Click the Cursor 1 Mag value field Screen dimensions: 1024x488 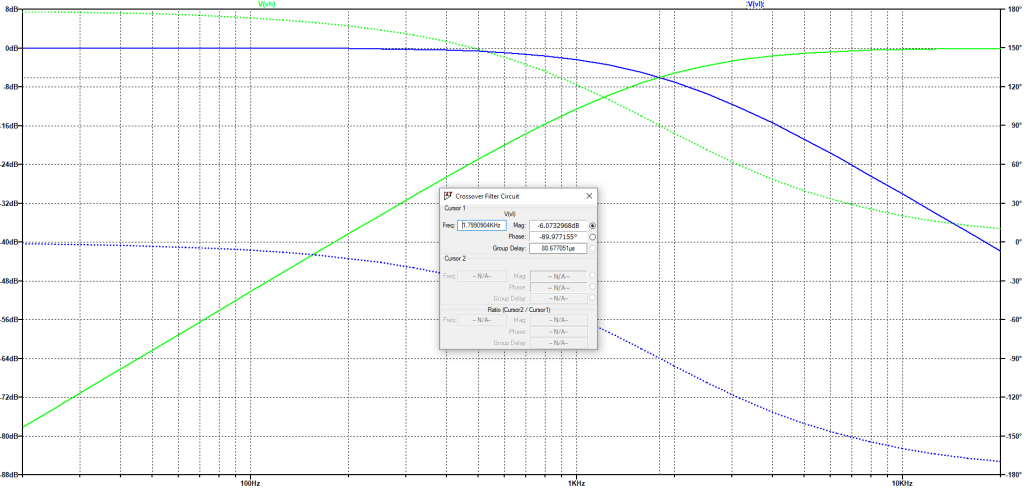(x=558, y=226)
